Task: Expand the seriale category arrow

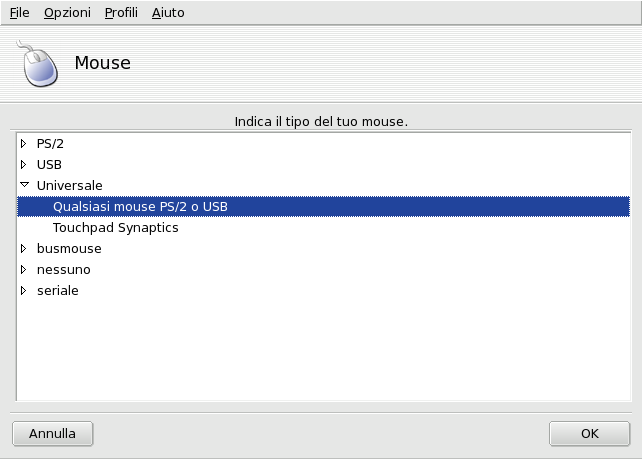Action: click(24, 290)
